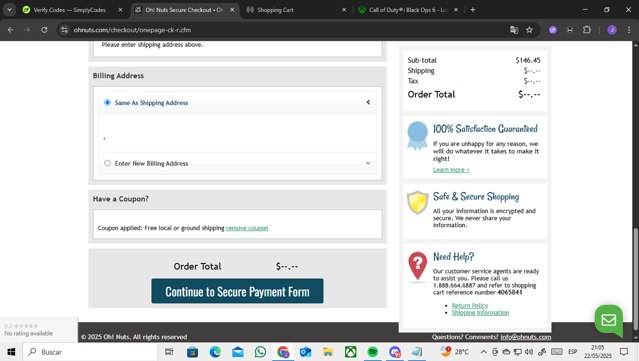The height and width of the screenshot is (361, 639).
Task: Open the ESP language indicator
Action: 573,352
